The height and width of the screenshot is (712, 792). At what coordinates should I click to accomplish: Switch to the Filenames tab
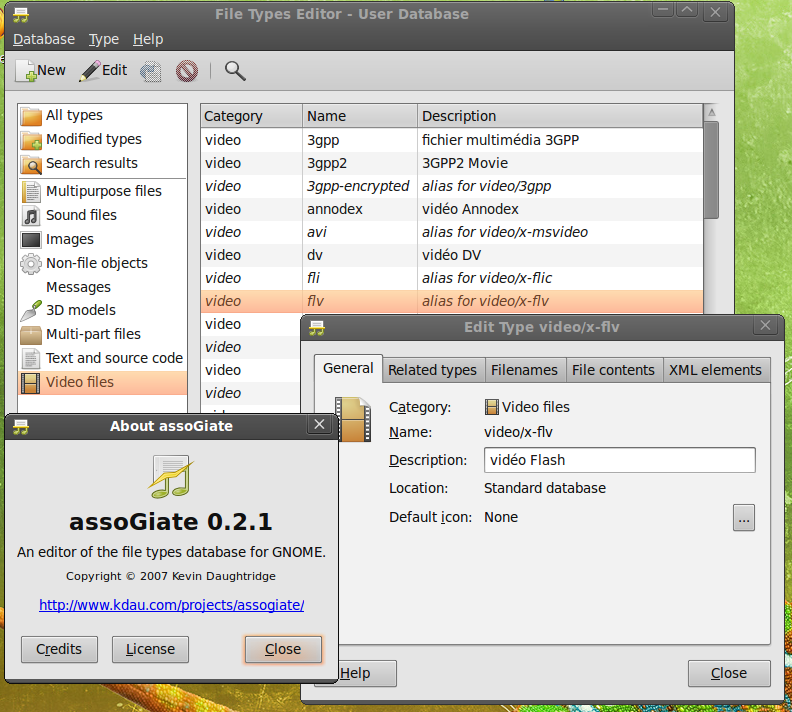point(524,370)
